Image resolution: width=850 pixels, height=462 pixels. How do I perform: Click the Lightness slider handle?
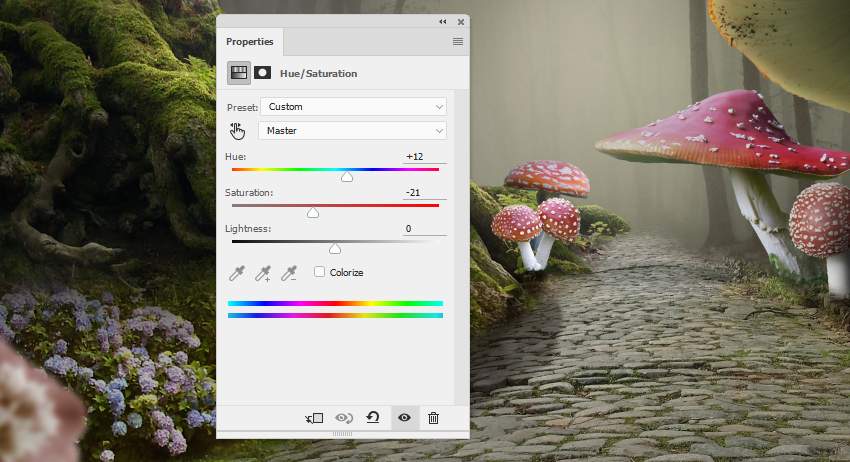(335, 248)
